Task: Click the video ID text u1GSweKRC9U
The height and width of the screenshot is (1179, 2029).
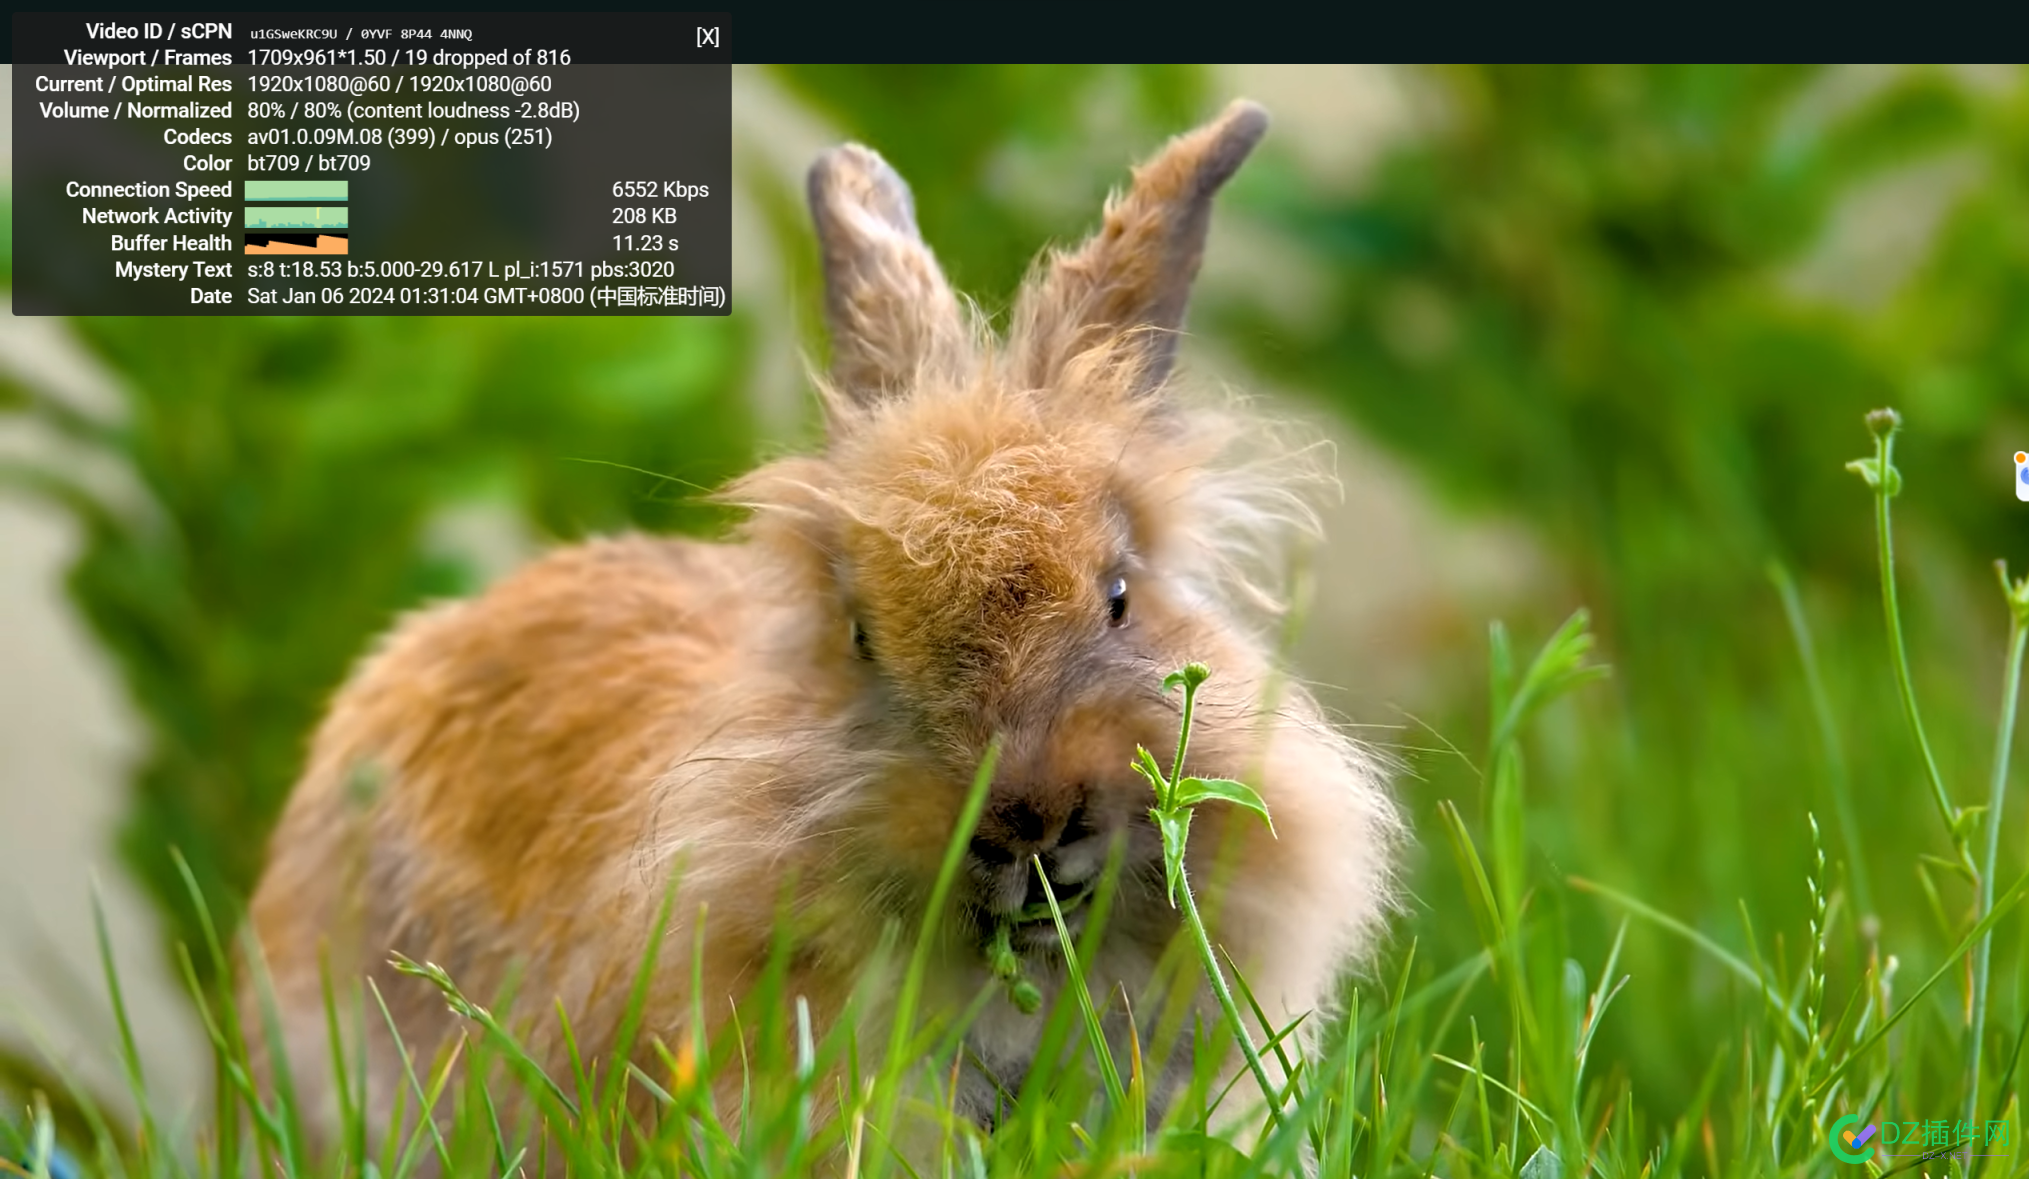Action: (x=294, y=34)
